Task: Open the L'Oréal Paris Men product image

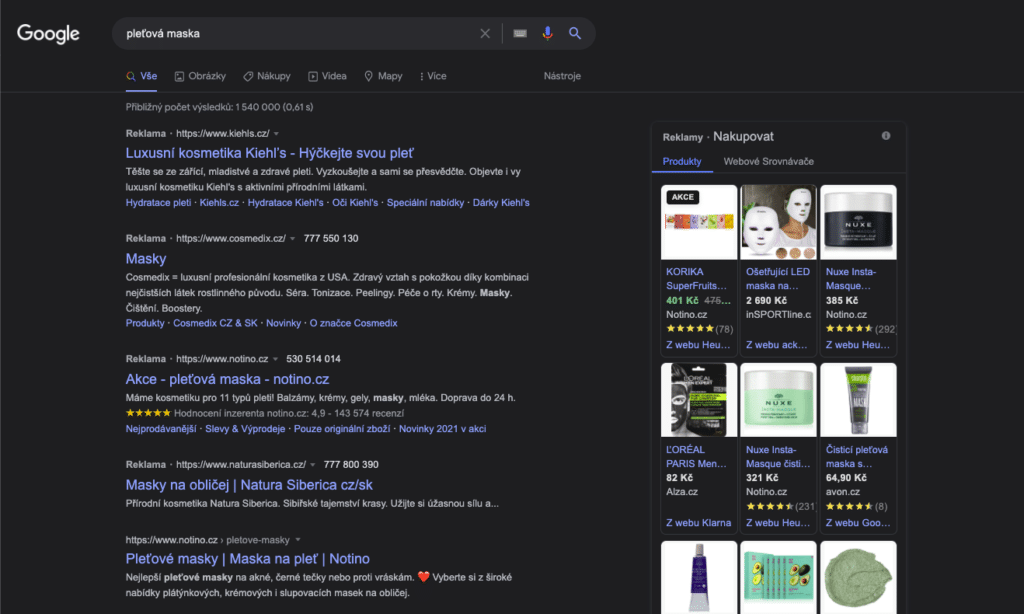Action: 699,400
